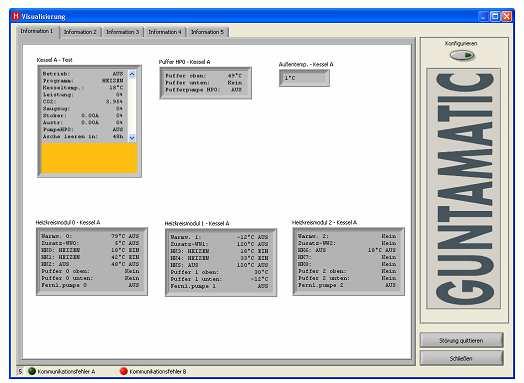Click the red Kommunikationsfehler B indicator light
Viewport: 524px width, 383px height.
click(x=124, y=371)
